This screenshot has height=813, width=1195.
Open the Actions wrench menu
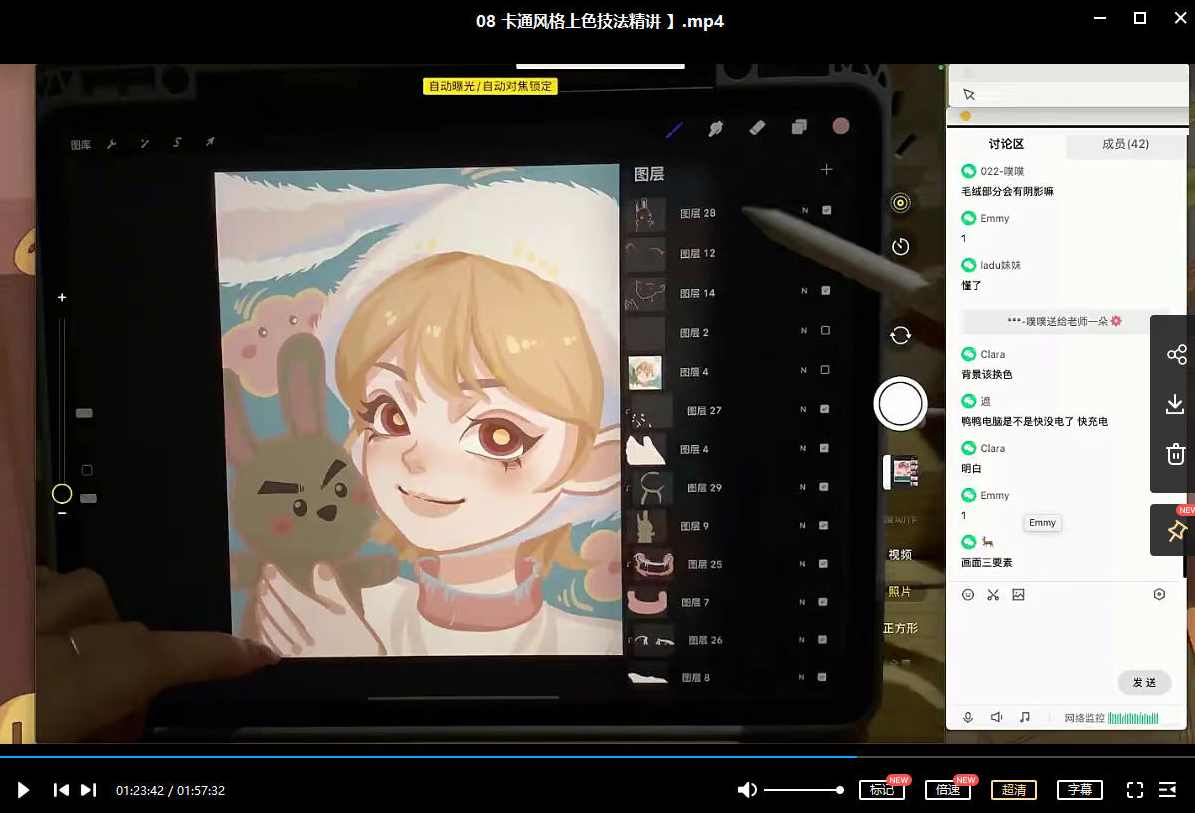tap(112, 144)
